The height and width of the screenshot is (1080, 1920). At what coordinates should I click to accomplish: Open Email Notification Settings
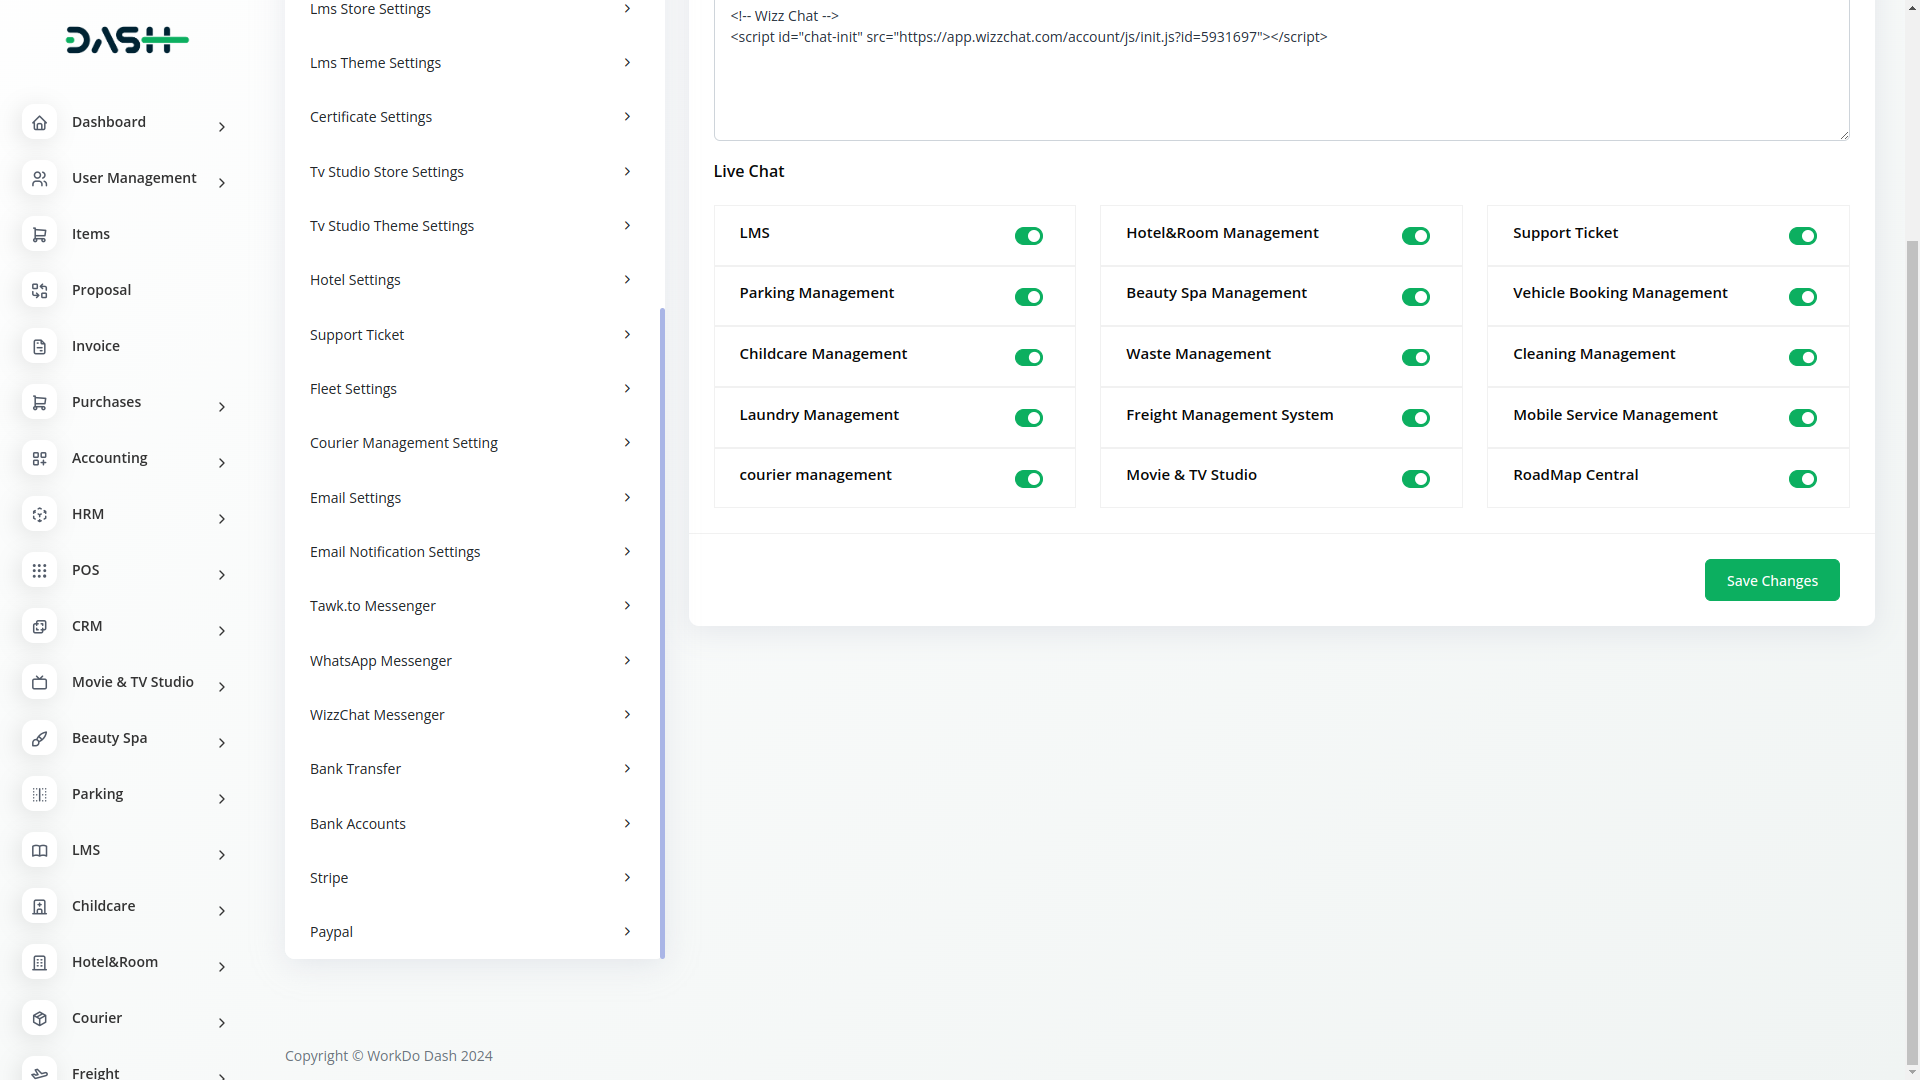(471, 552)
